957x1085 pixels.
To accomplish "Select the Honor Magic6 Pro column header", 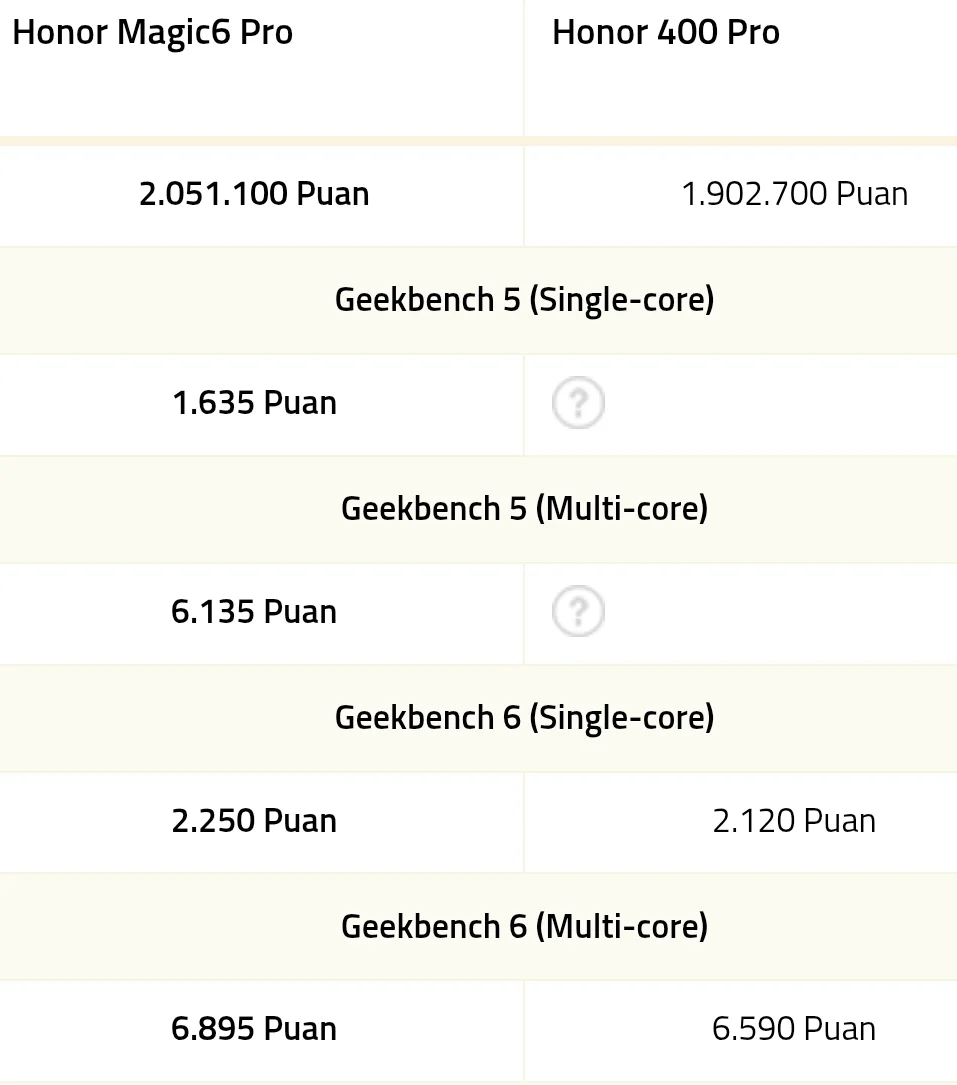I will pyautogui.click(x=153, y=33).
